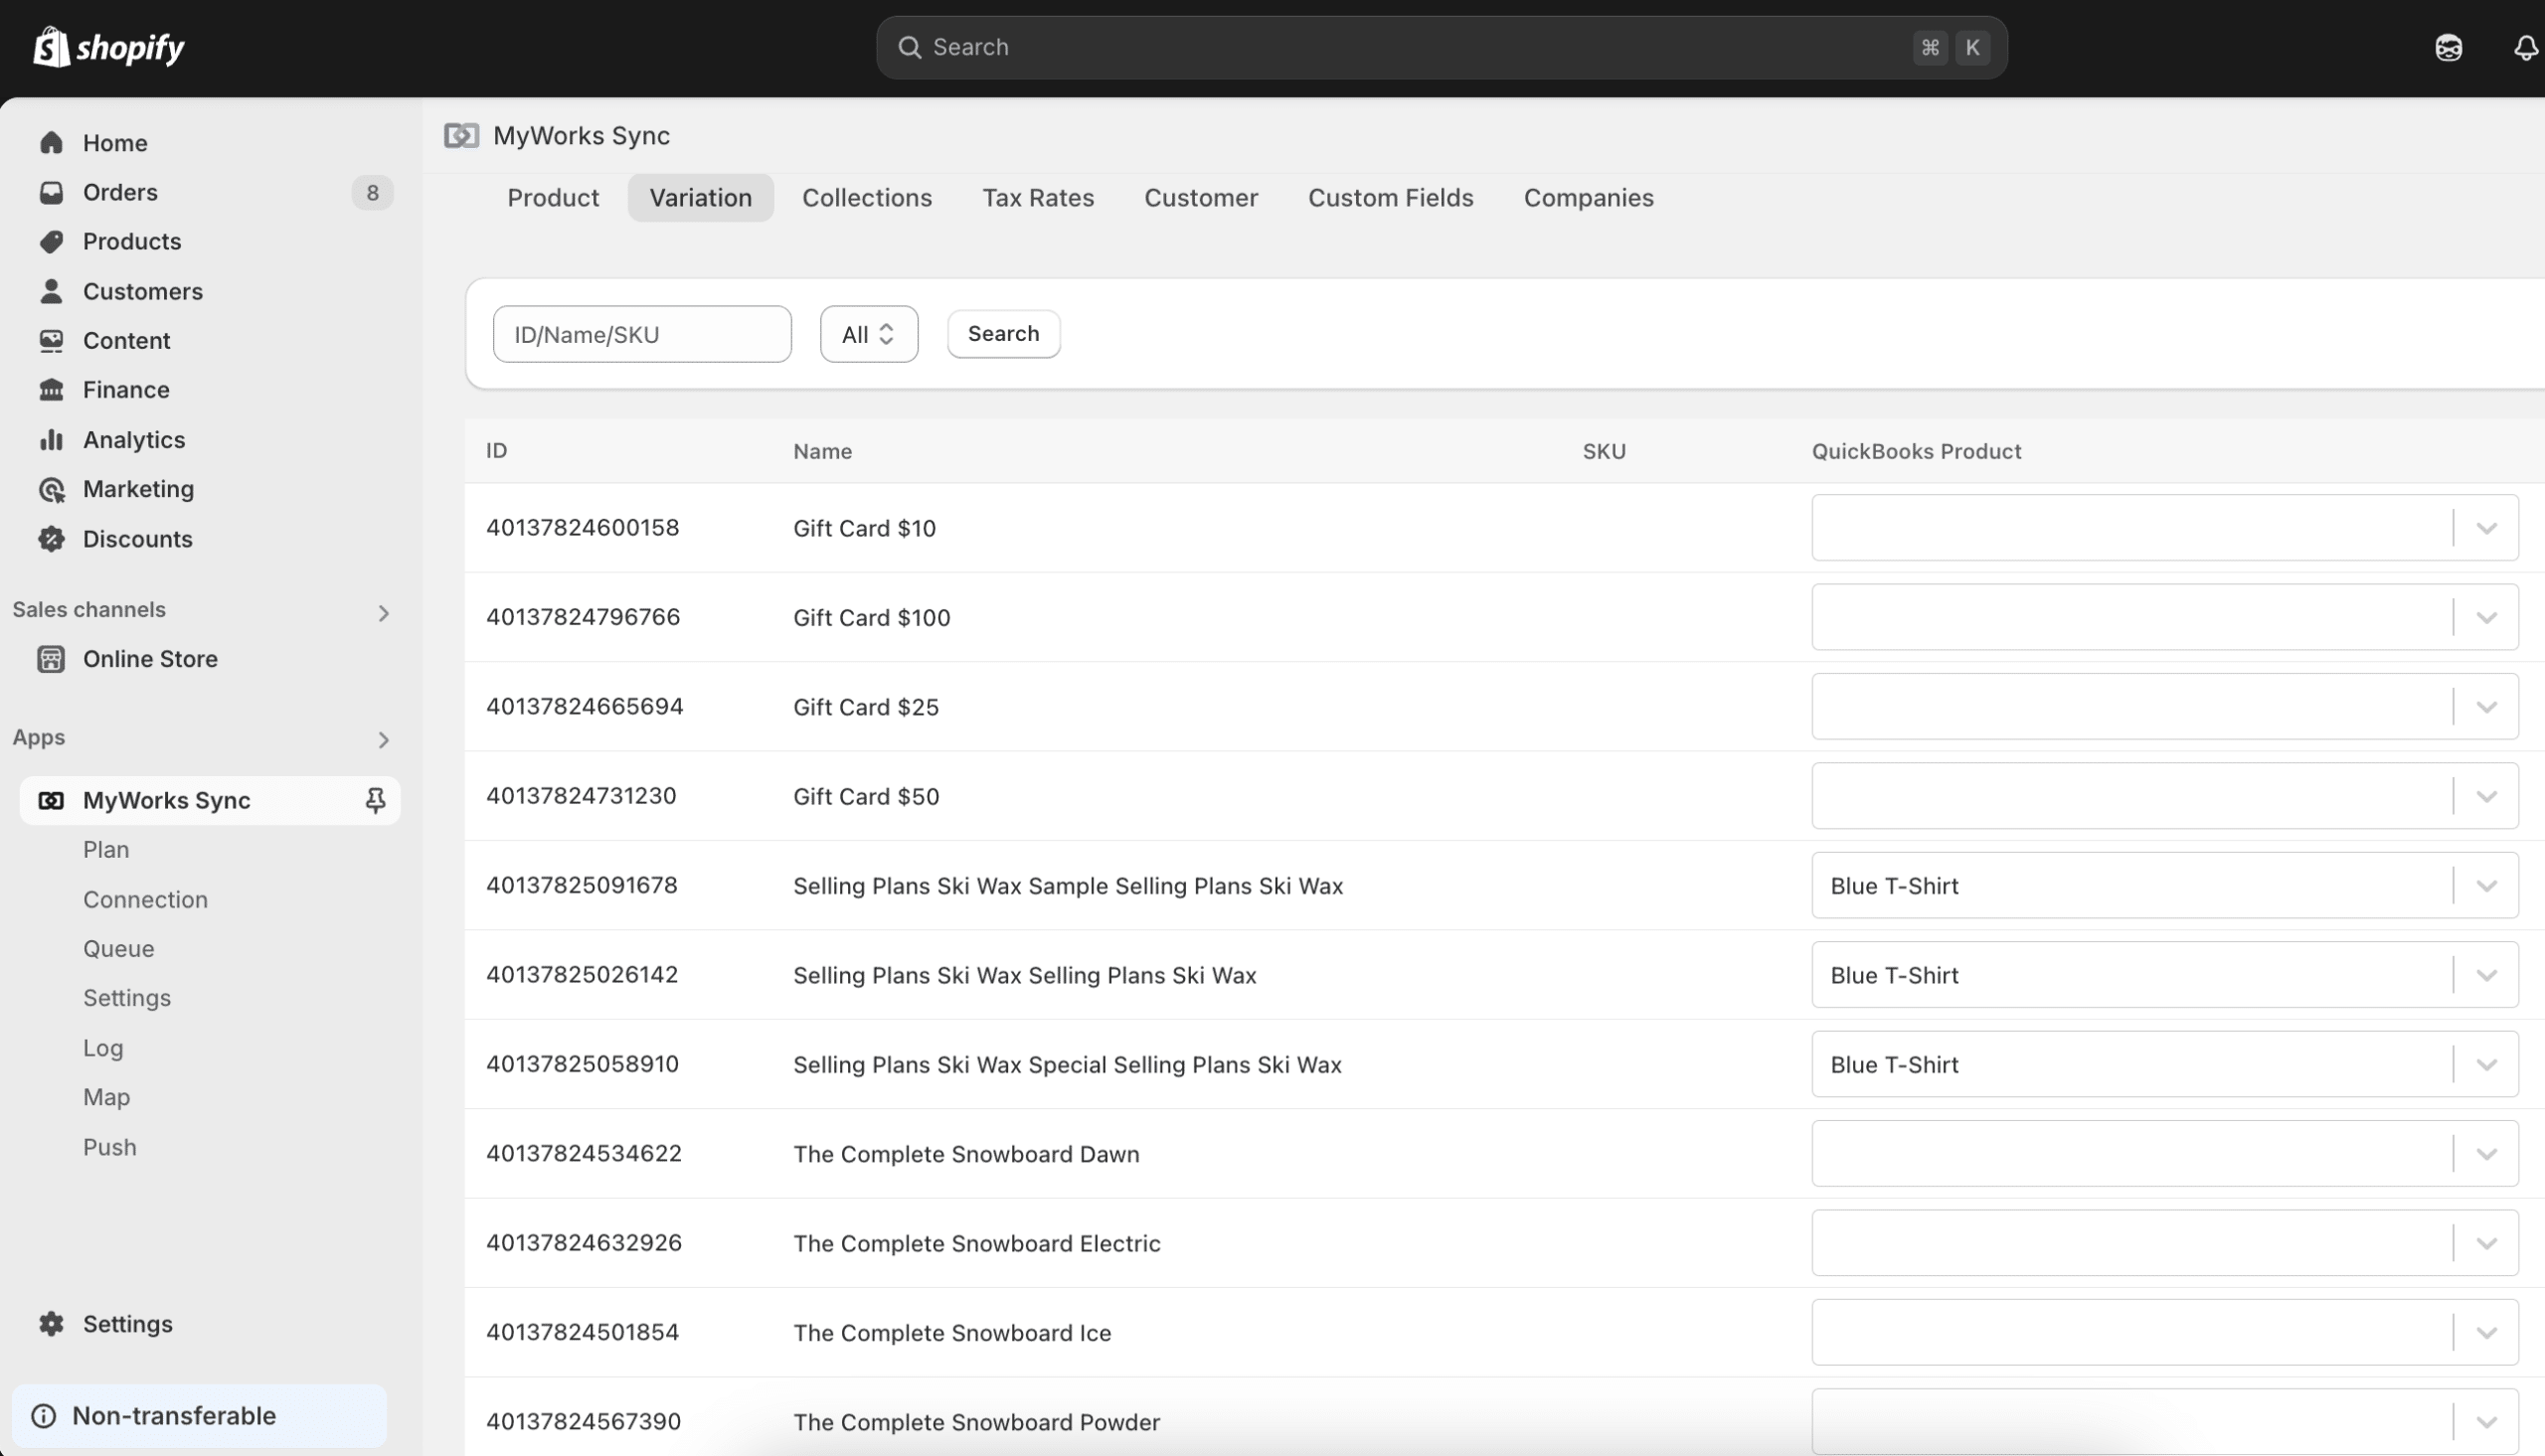
Task: Collapse the Apps section
Action: 384,740
